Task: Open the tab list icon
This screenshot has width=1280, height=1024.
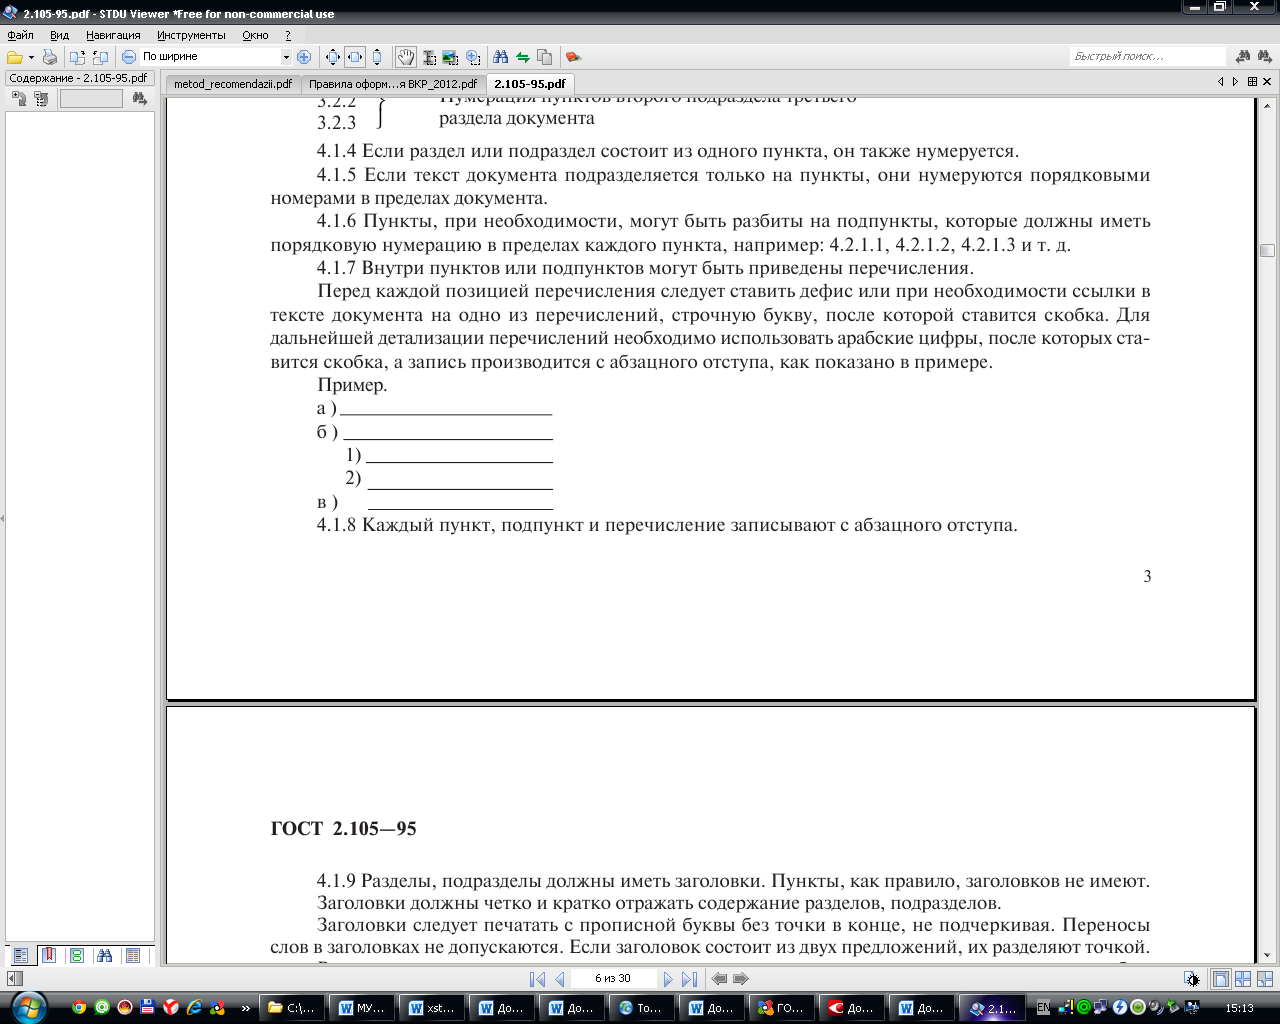Action: tap(1252, 82)
